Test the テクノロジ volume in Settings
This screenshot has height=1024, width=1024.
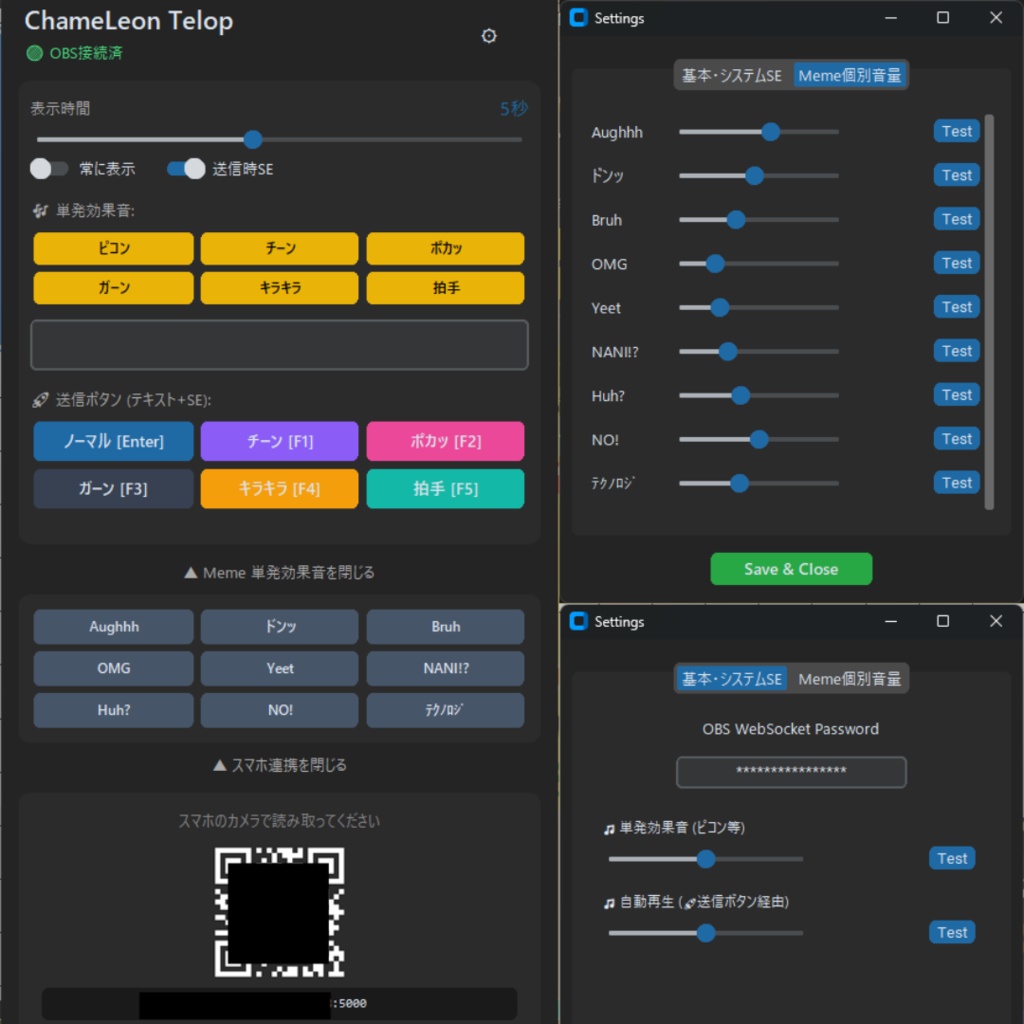click(x=956, y=483)
